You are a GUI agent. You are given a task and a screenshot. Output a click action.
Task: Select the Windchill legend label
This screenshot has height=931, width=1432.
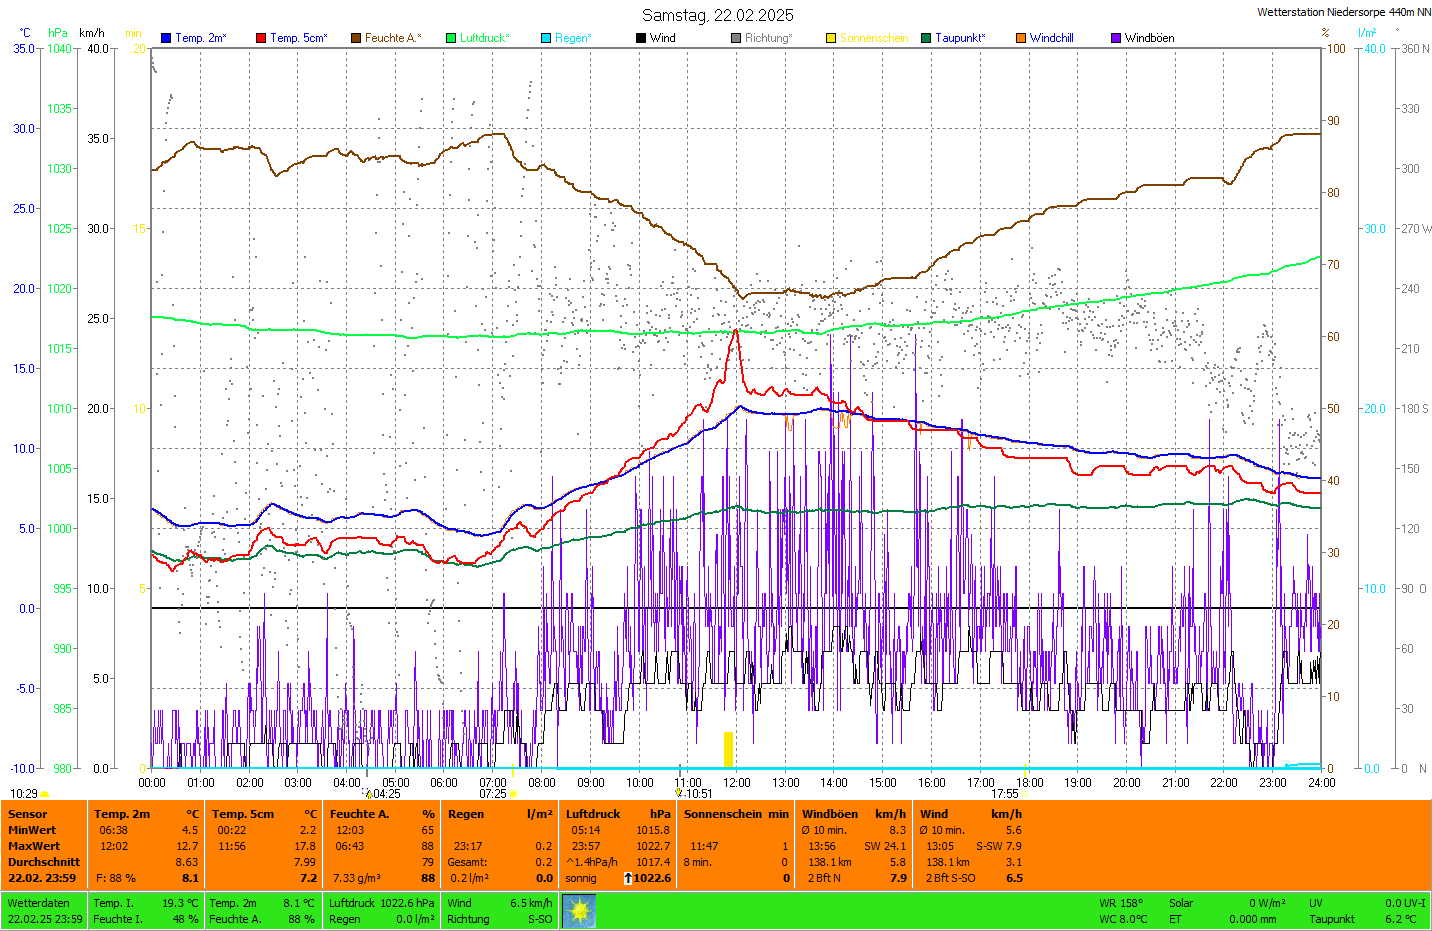1051,38
